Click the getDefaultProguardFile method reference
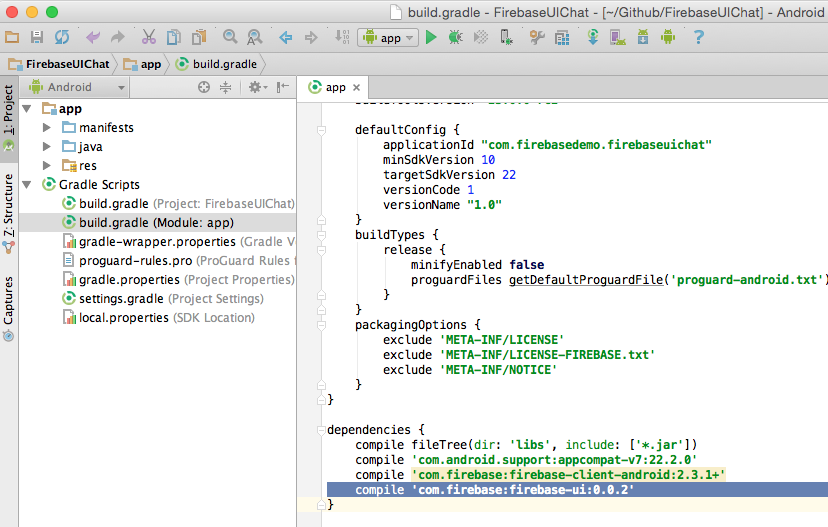Image resolution: width=828 pixels, height=527 pixels. tap(586, 280)
